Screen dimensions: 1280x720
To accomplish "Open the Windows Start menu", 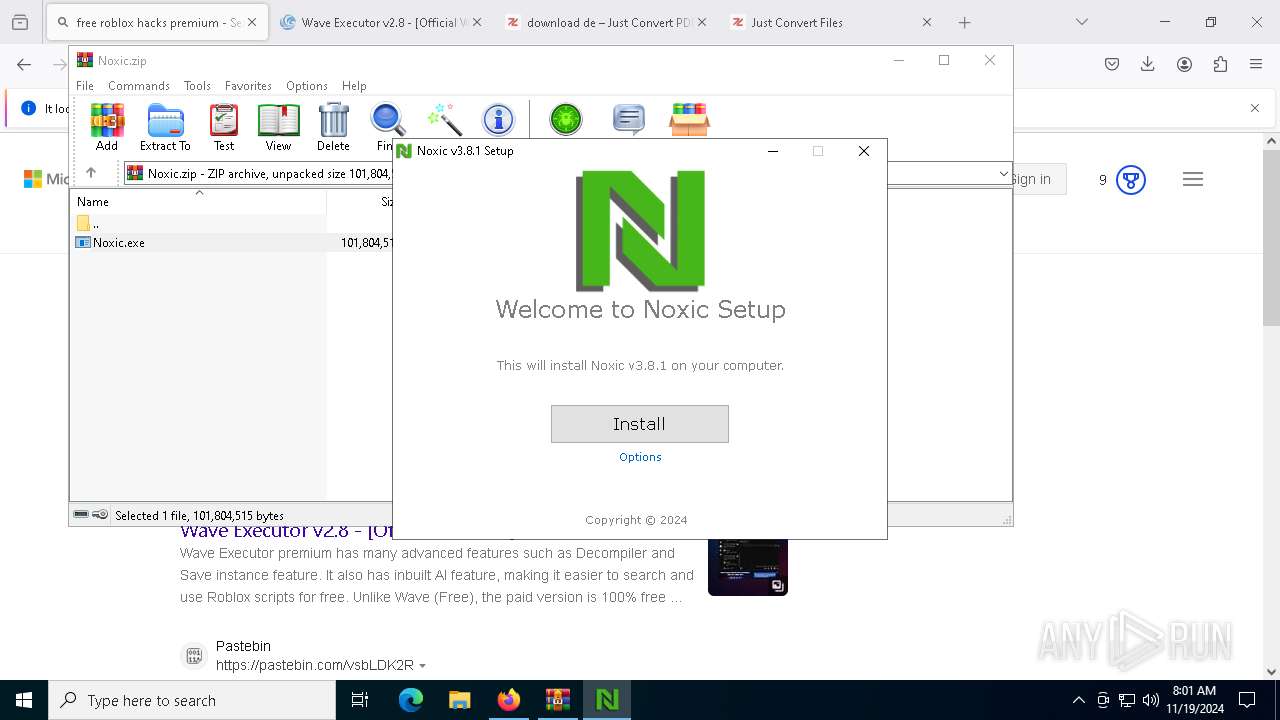I will click(24, 700).
